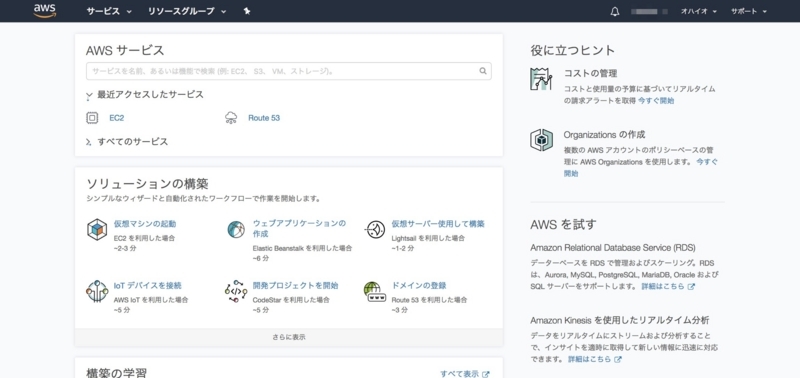Open IoT デバイスを接続 link
This screenshot has width=800, height=378.
click(x=147, y=286)
